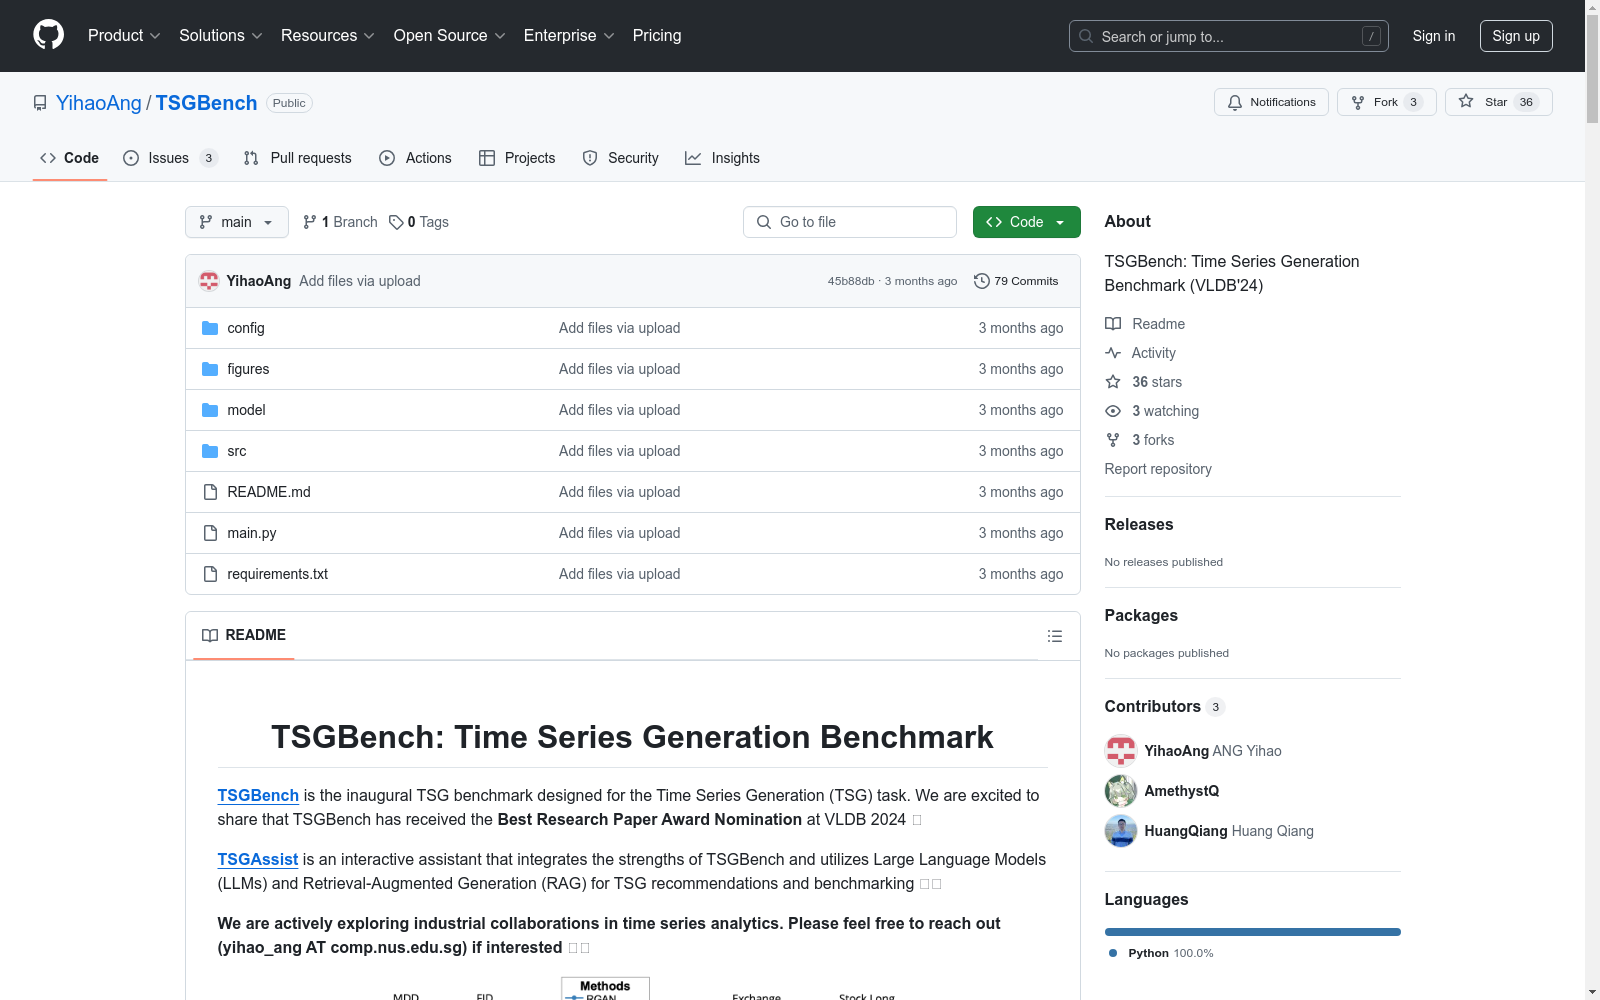Fork the repository with Fork button
Screen dimensions: 1600x1000
click(x=1386, y=102)
